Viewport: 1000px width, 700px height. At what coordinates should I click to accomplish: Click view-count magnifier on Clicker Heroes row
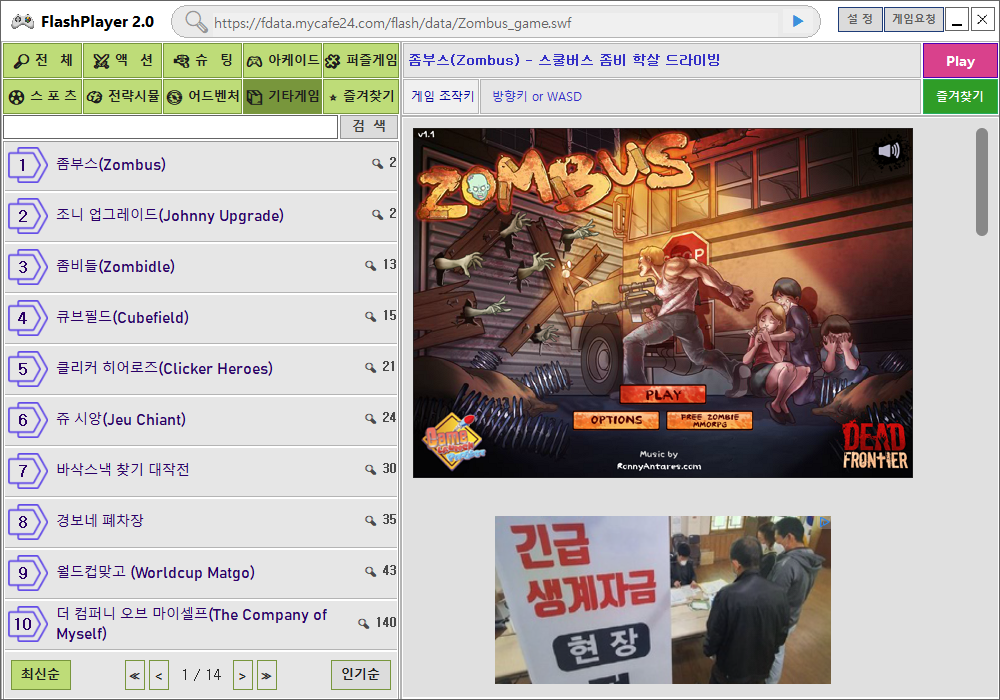[x=371, y=367]
